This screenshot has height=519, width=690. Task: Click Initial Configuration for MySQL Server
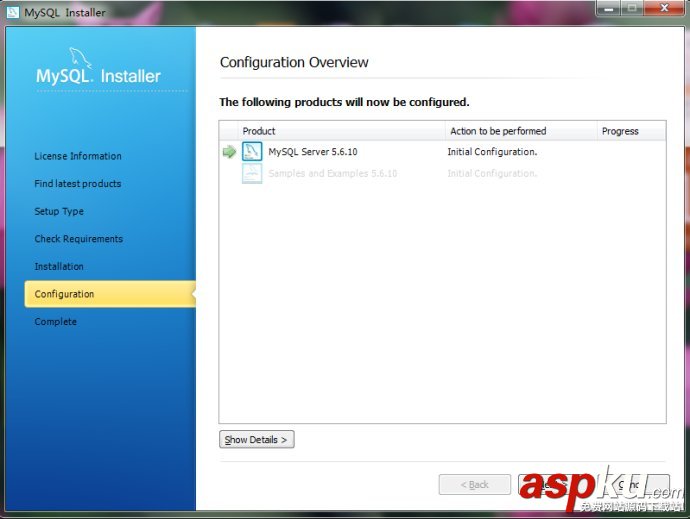click(492, 152)
